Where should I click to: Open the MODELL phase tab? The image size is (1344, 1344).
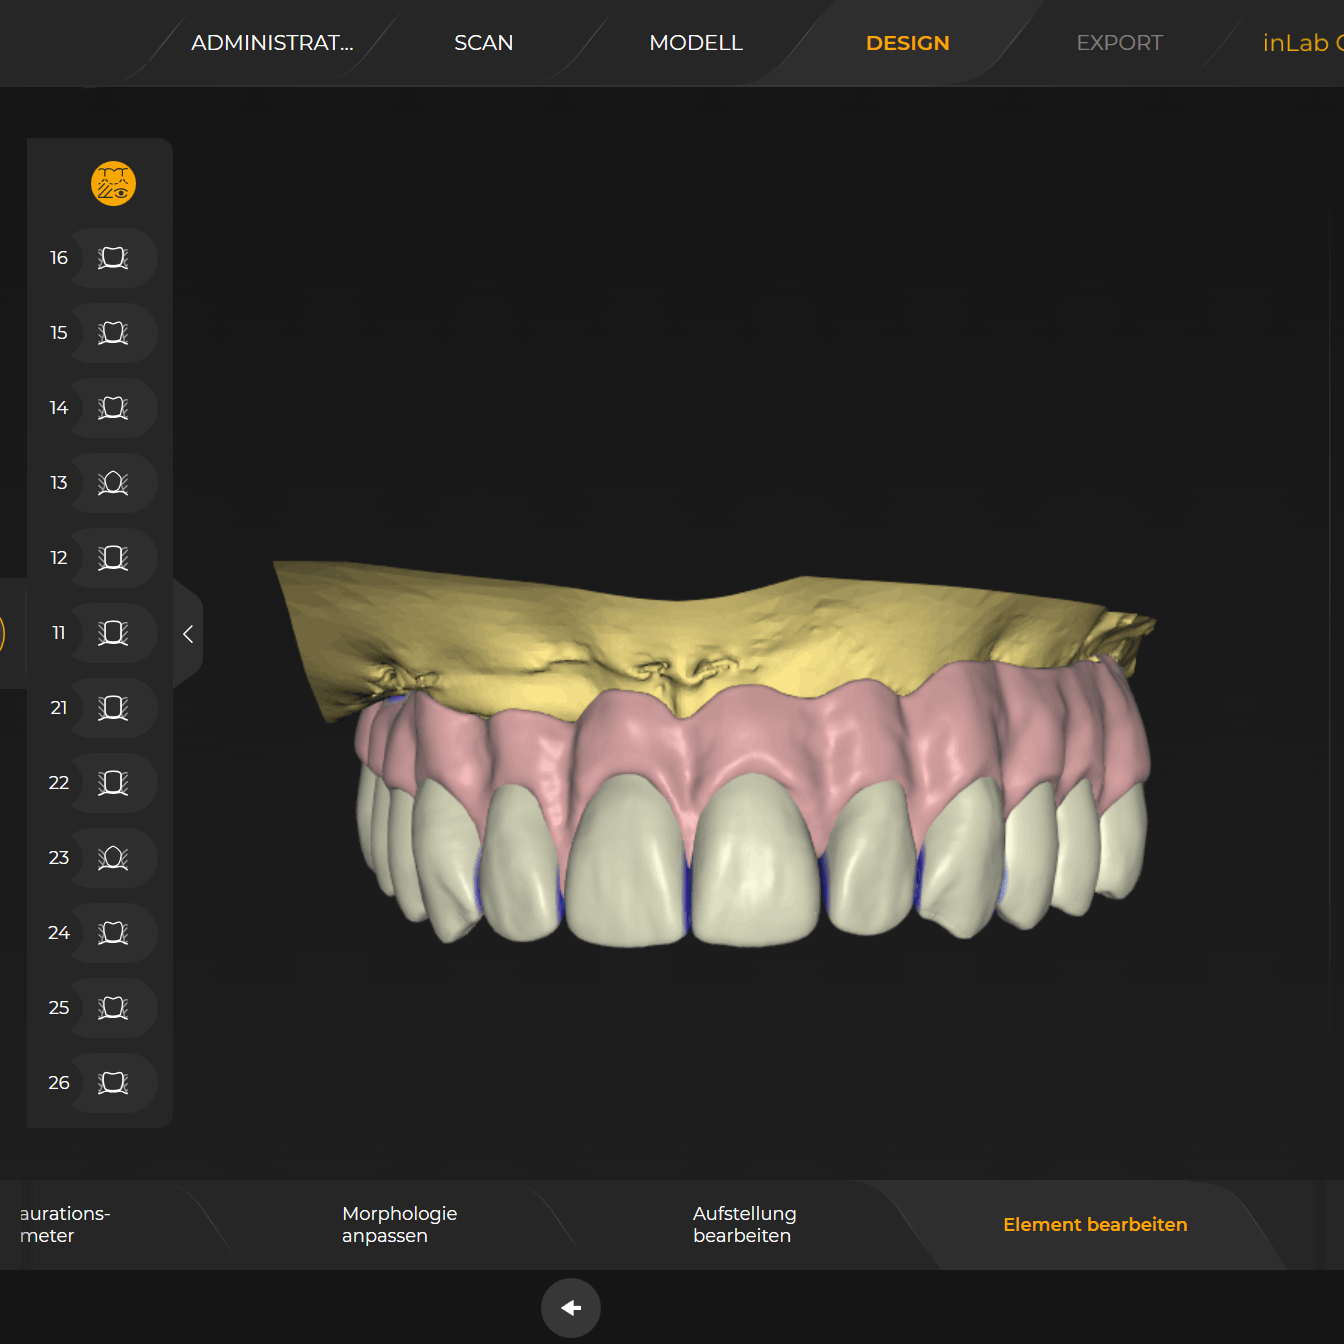pyautogui.click(x=696, y=43)
